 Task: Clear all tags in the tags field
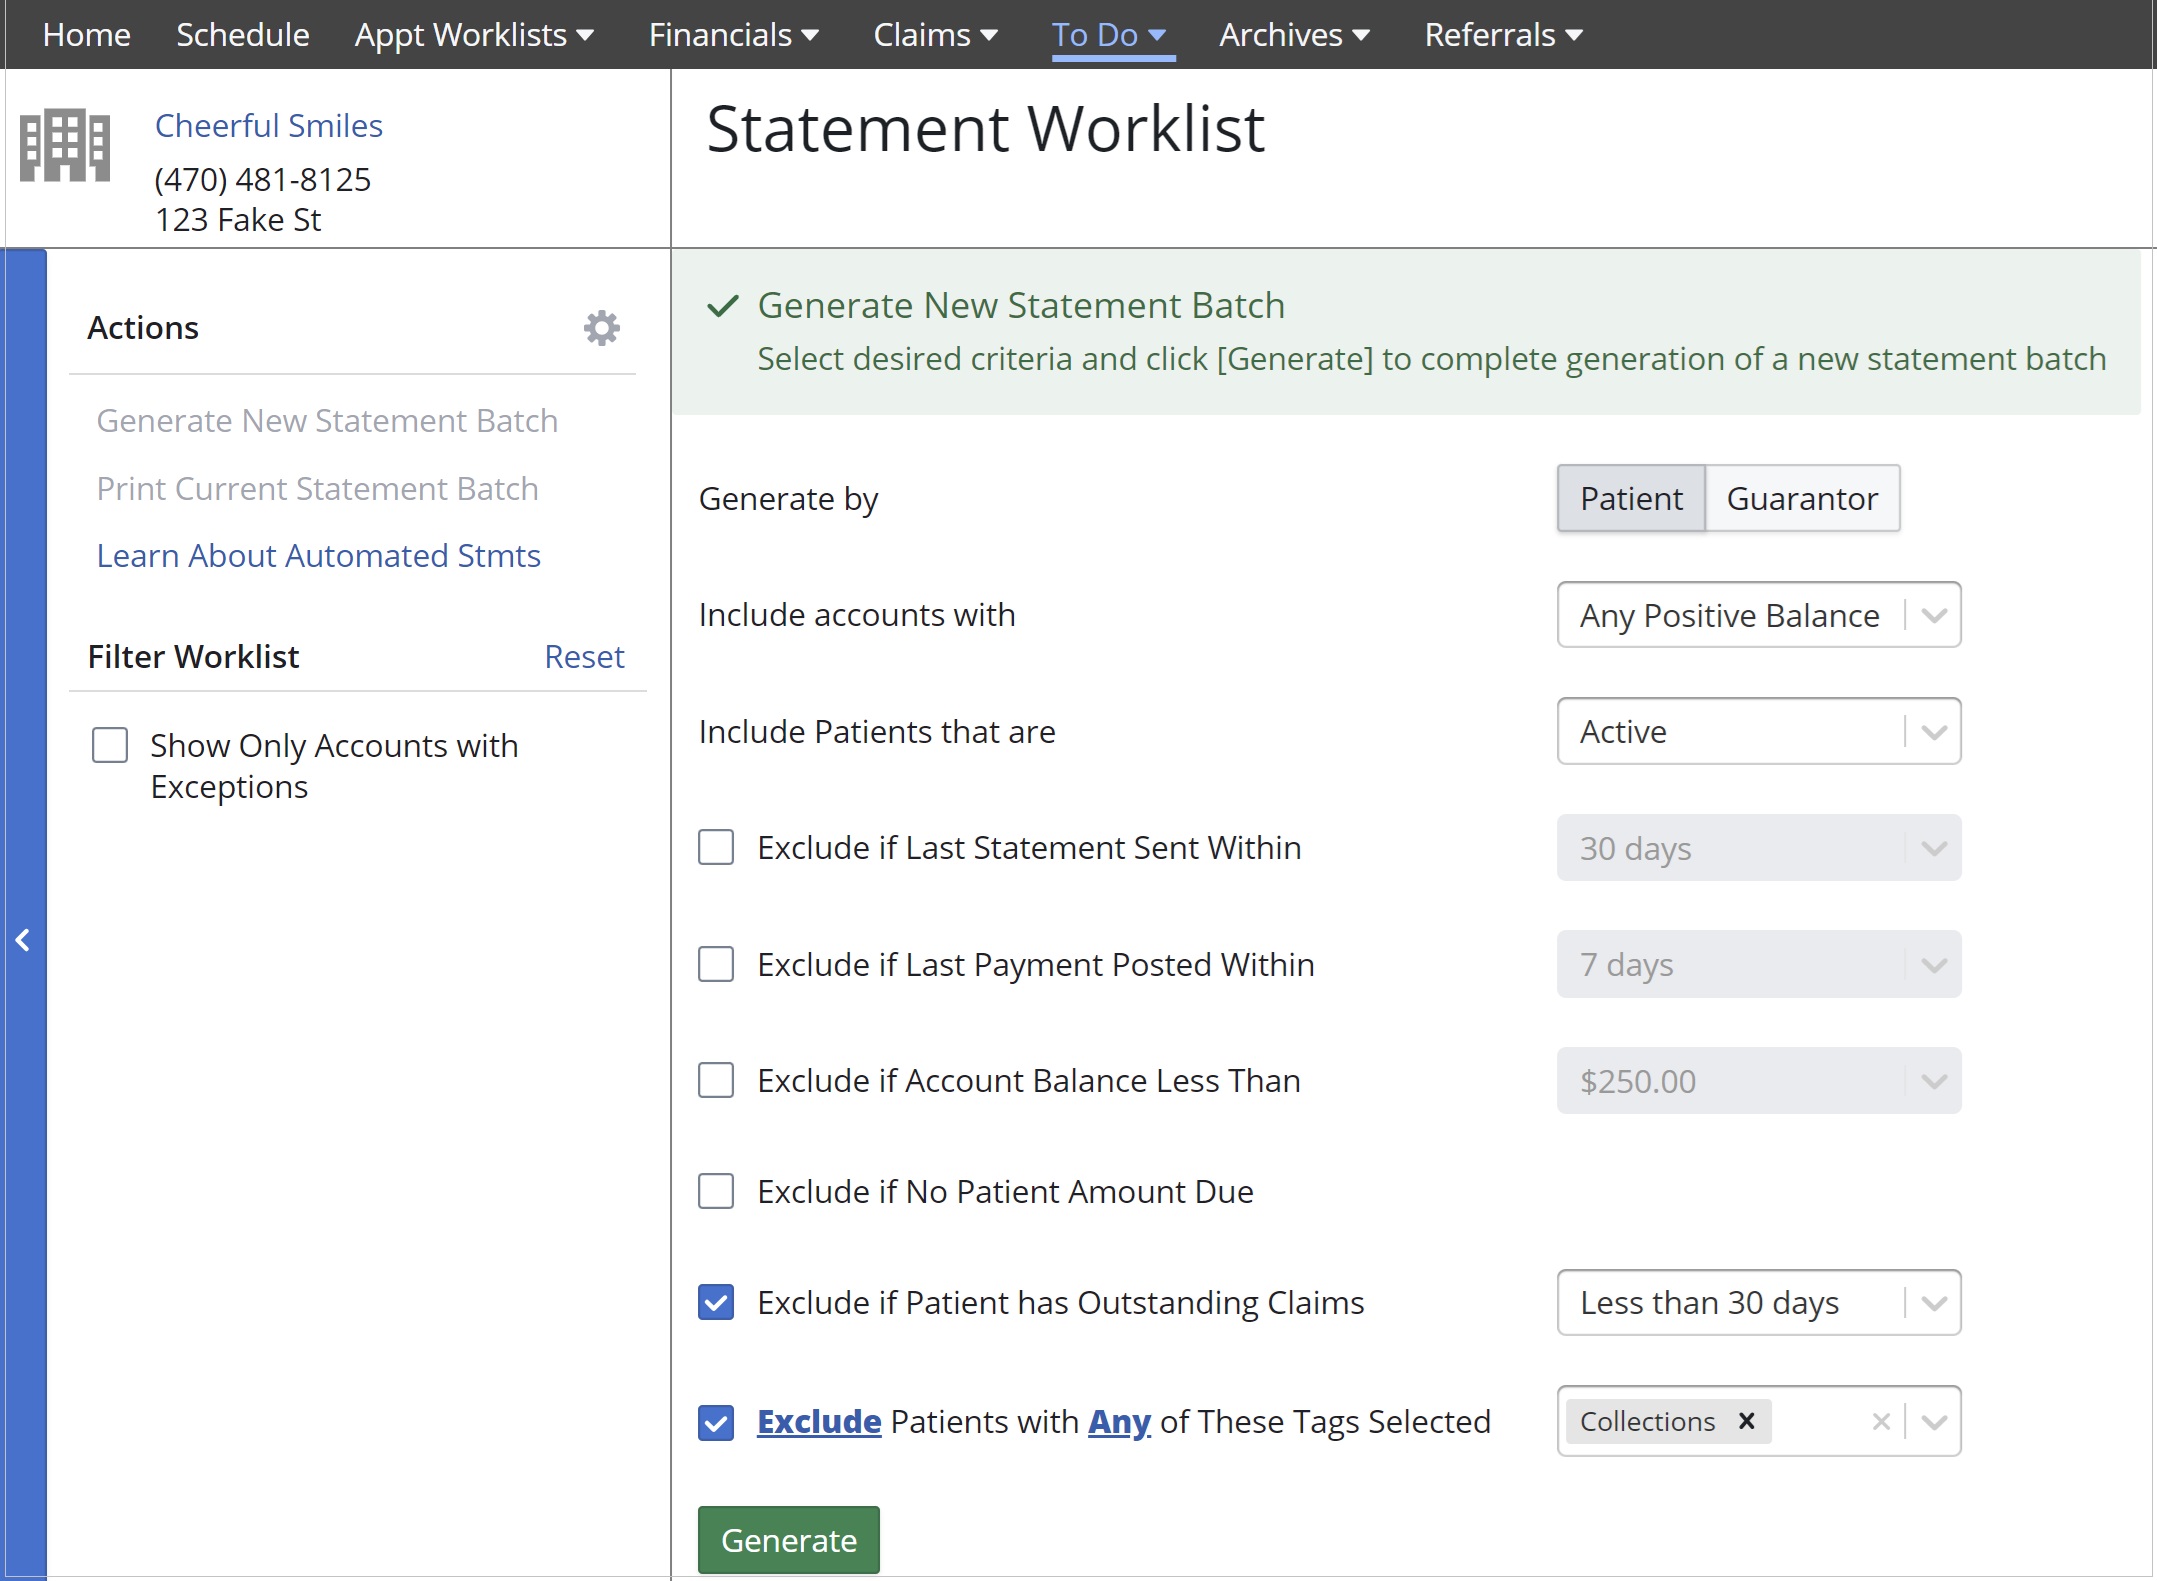click(1880, 1421)
